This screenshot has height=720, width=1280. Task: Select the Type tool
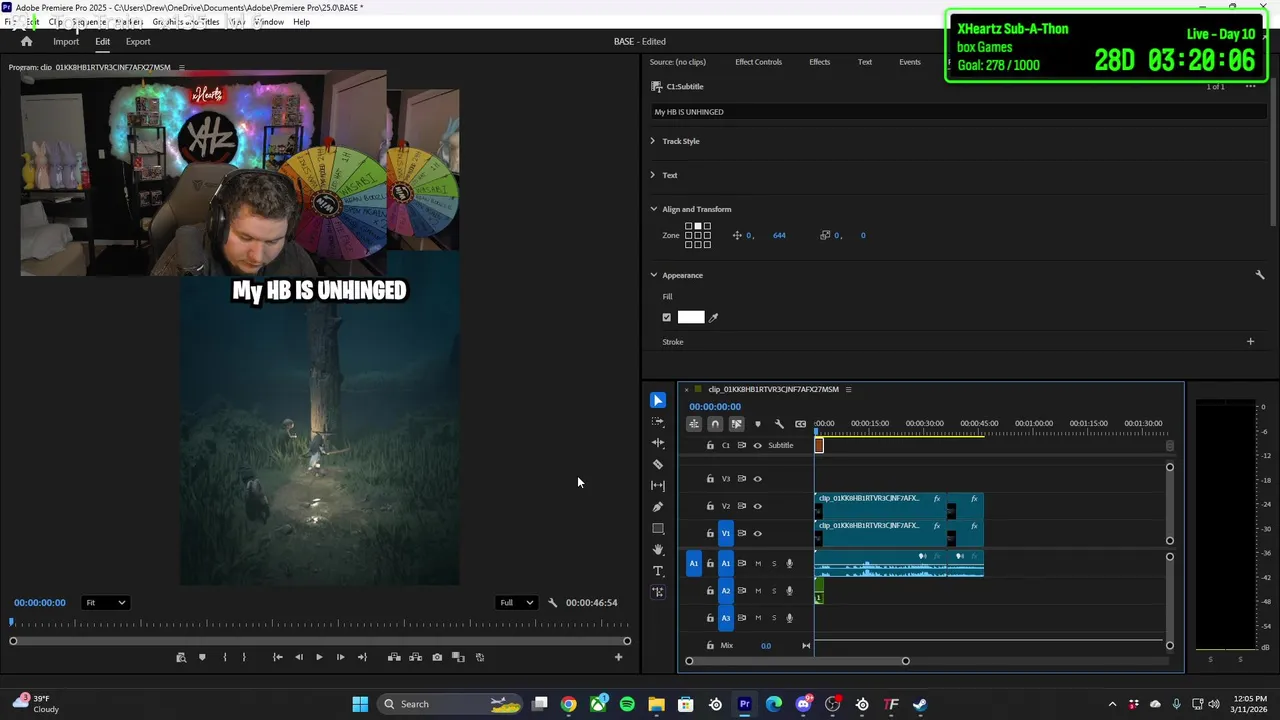point(658,571)
